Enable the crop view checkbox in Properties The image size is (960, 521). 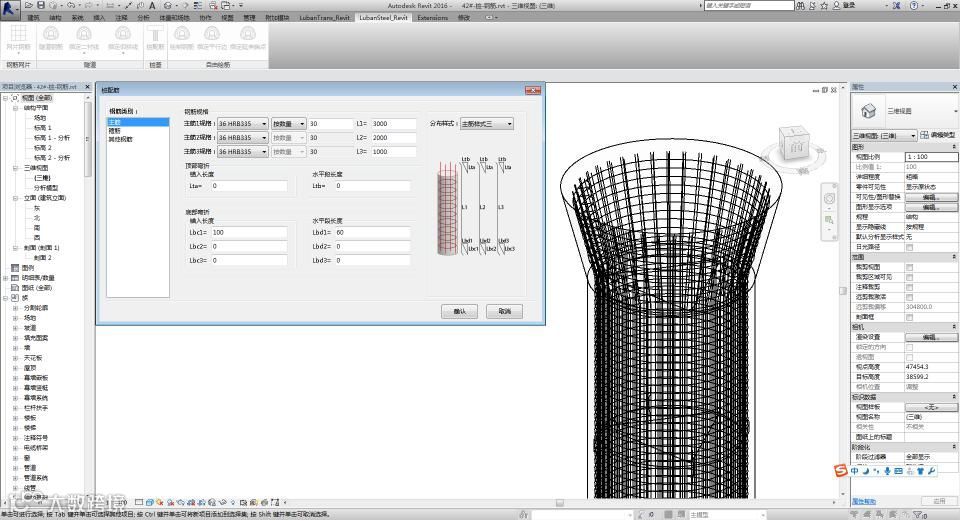click(x=909, y=268)
